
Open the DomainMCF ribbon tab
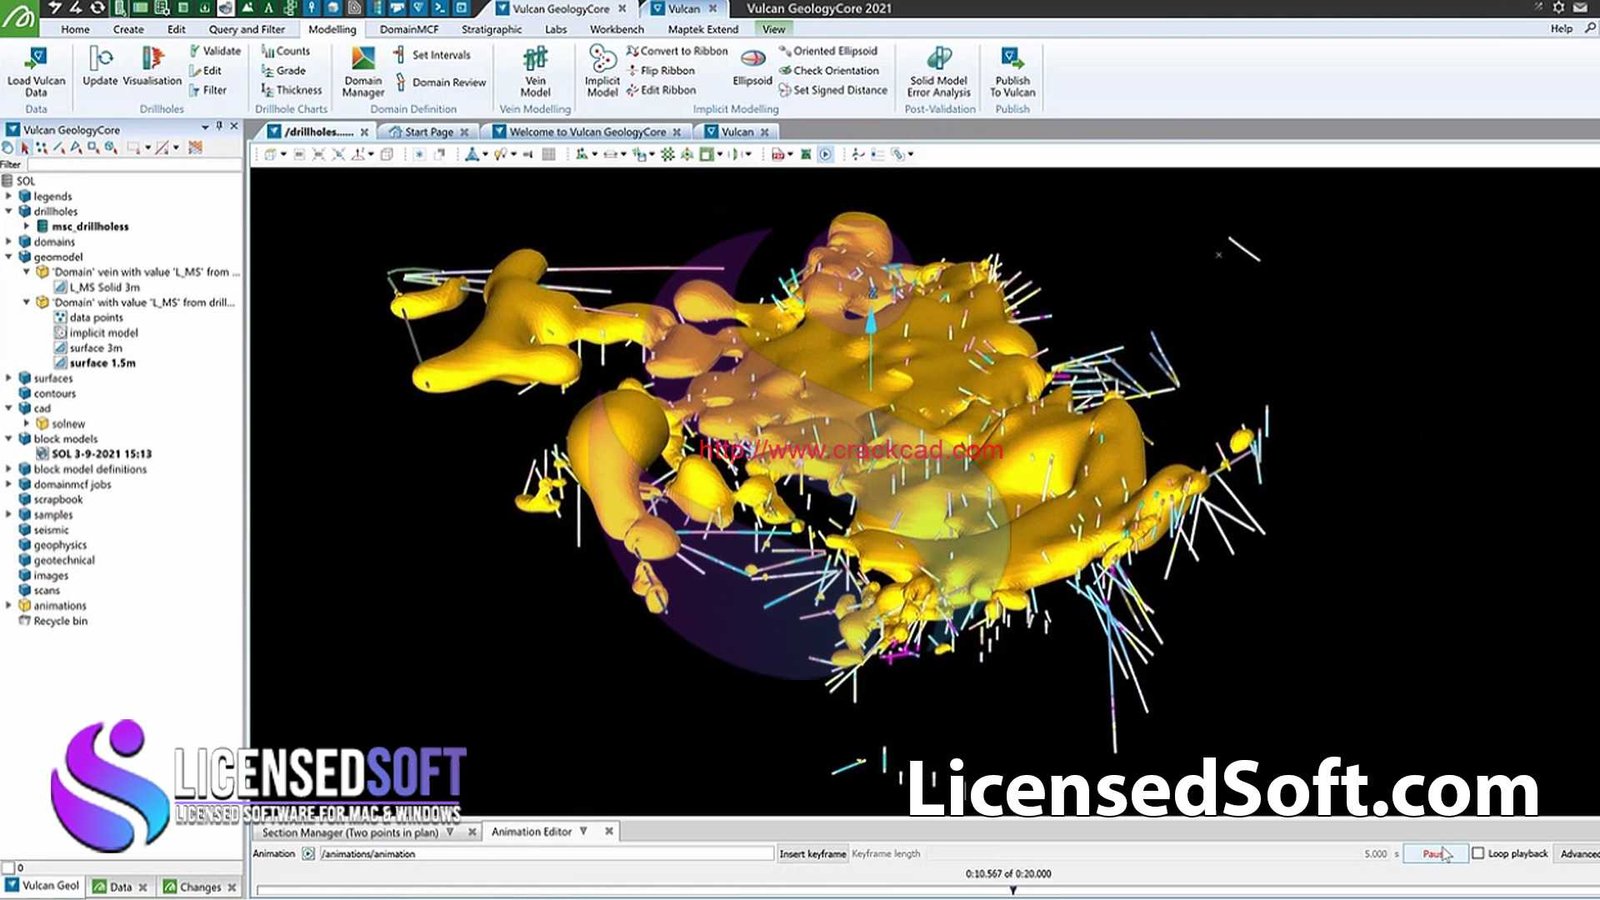[409, 29]
